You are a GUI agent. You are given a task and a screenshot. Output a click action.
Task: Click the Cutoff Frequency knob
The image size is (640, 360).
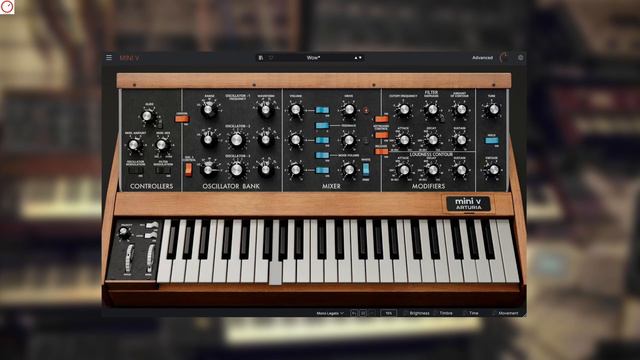(404, 109)
